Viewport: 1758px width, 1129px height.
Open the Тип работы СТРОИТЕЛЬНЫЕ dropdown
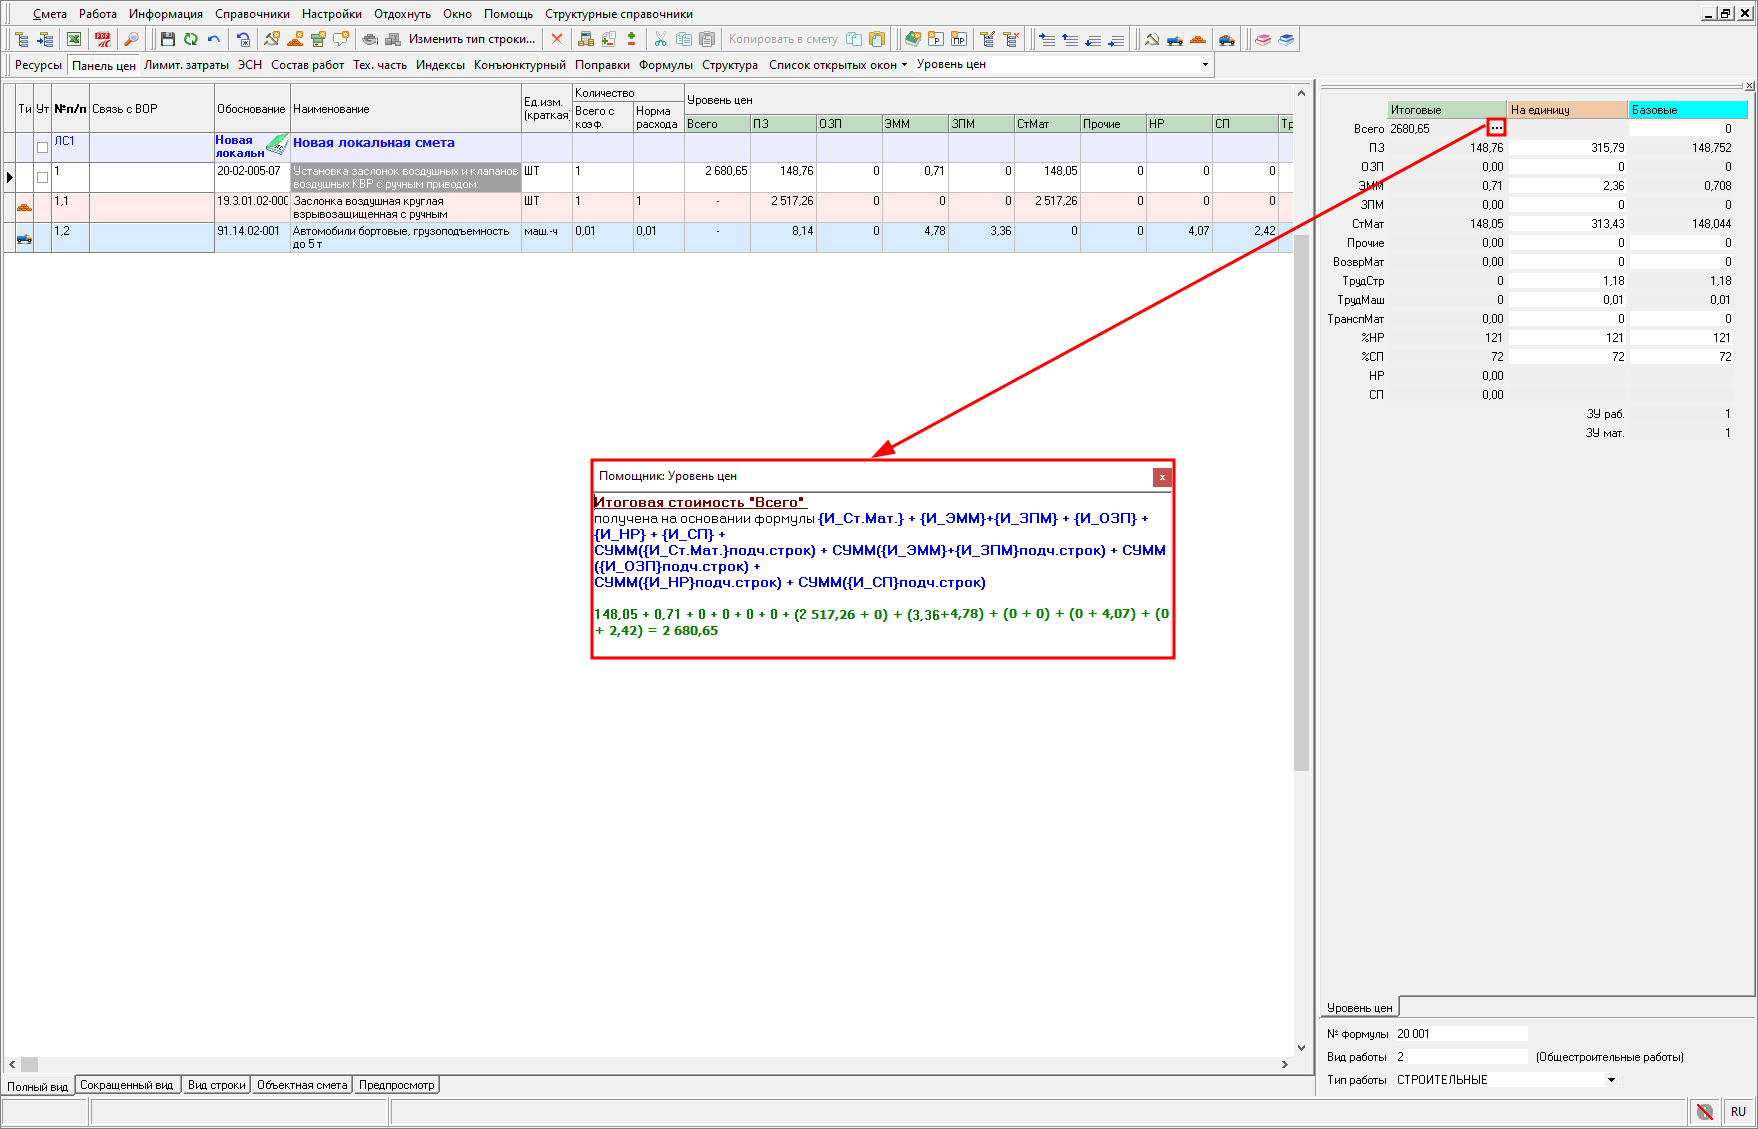click(x=1610, y=1080)
